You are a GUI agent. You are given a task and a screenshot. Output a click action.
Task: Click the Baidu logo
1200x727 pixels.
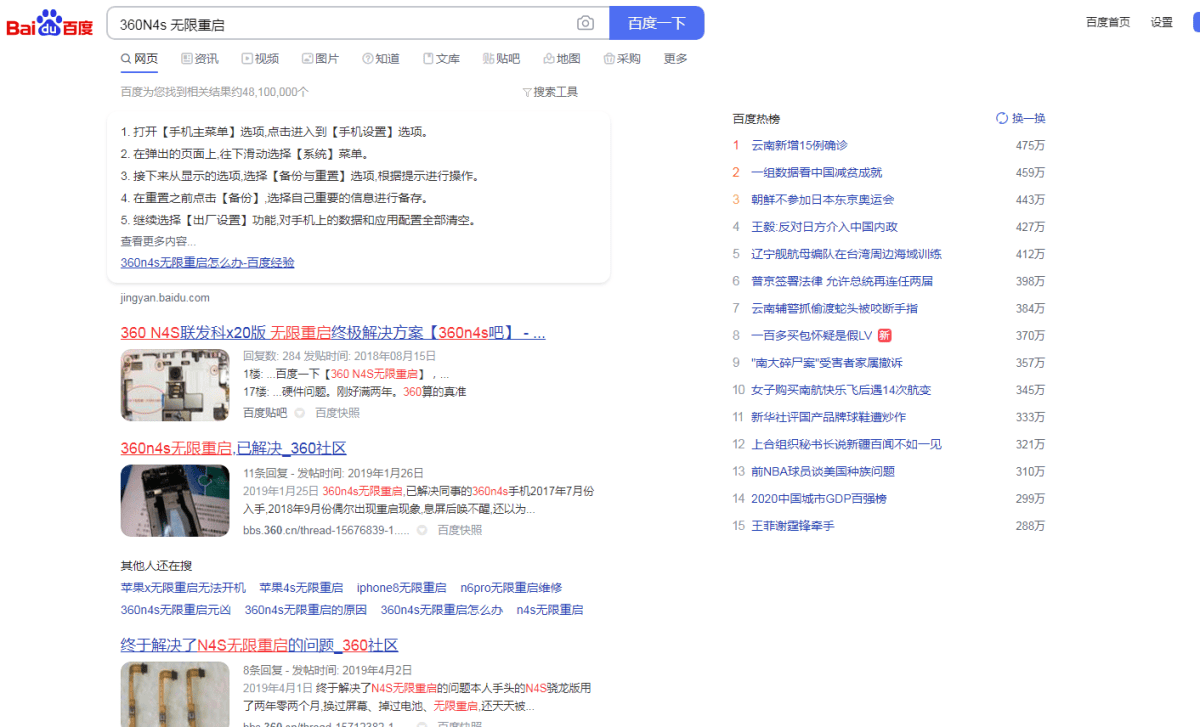47,21
